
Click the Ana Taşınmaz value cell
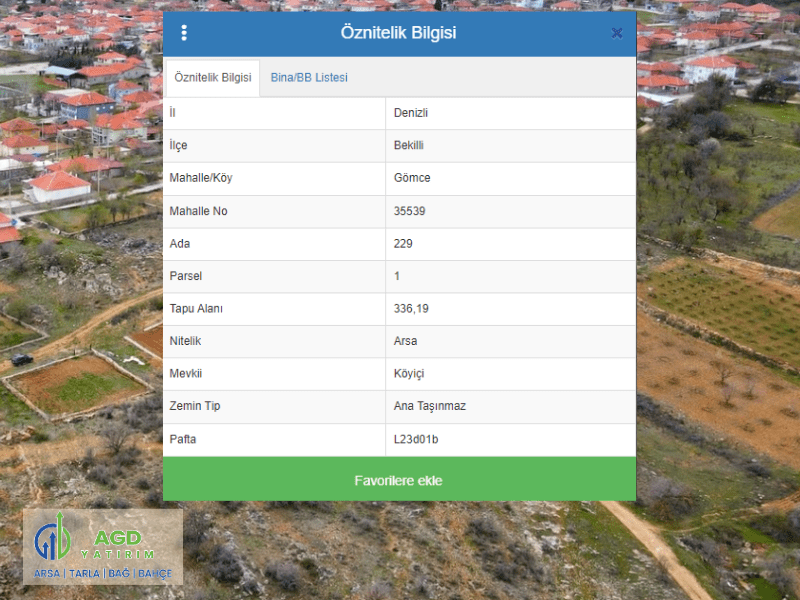coord(430,406)
